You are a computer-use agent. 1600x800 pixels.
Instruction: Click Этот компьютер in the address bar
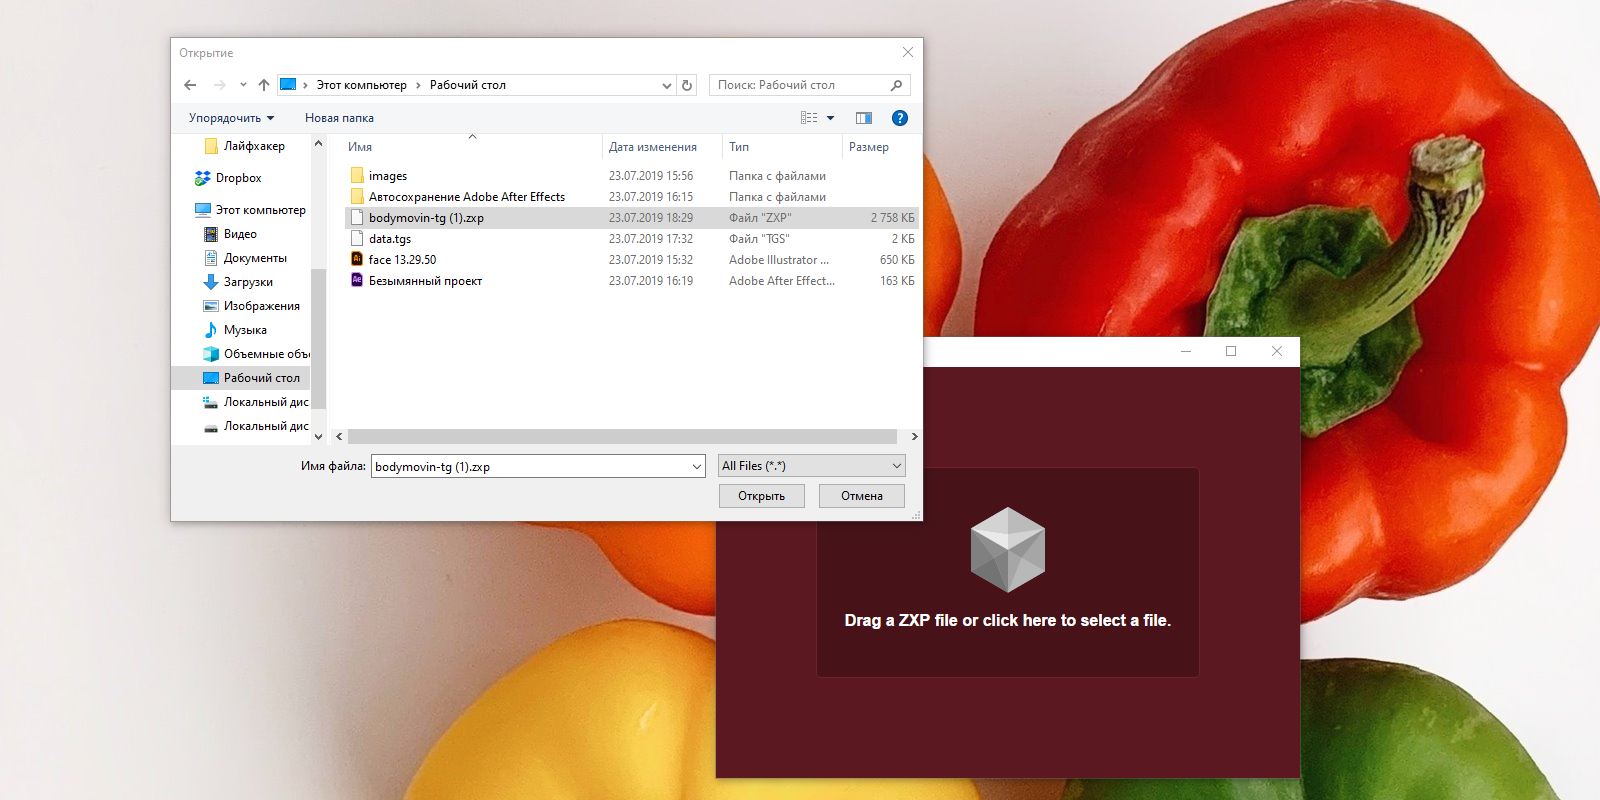point(362,85)
